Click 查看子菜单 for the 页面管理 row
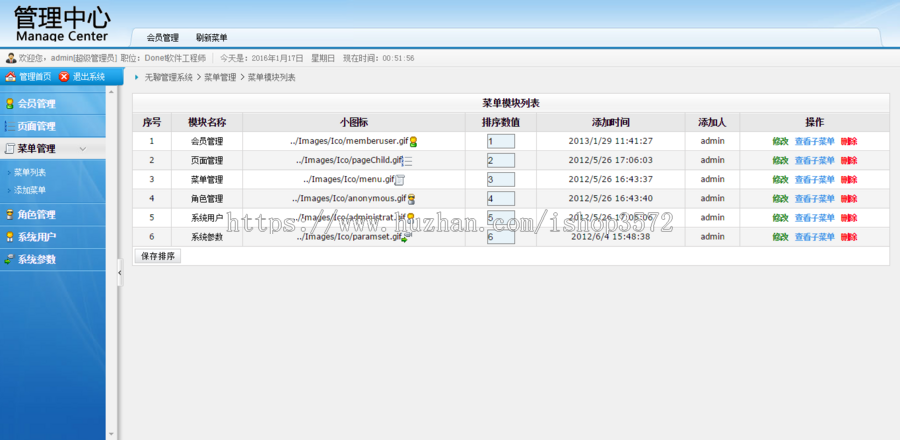The width and height of the screenshot is (900, 440). pyautogui.click(x=814, y=160)
